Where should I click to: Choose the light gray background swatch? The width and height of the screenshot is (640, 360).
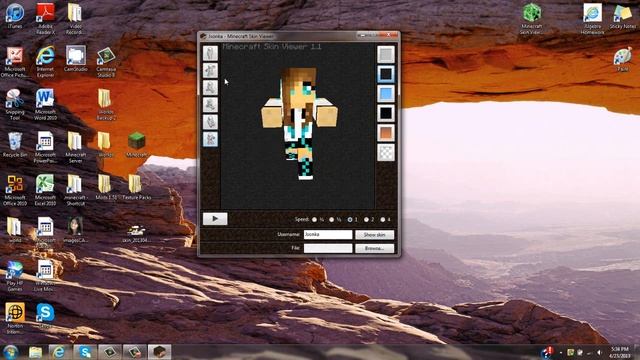coord(385,54)
